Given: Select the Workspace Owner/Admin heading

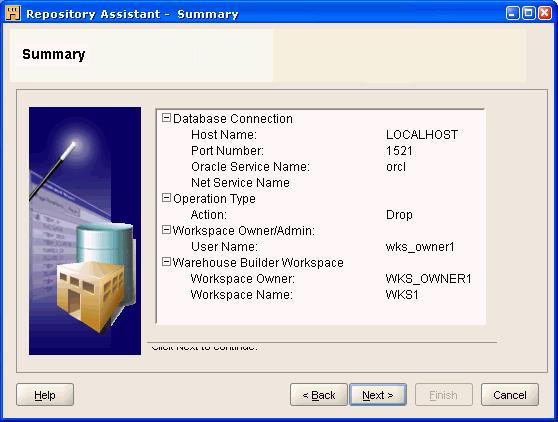Looking at the screenshot, I should click(244, 231).
